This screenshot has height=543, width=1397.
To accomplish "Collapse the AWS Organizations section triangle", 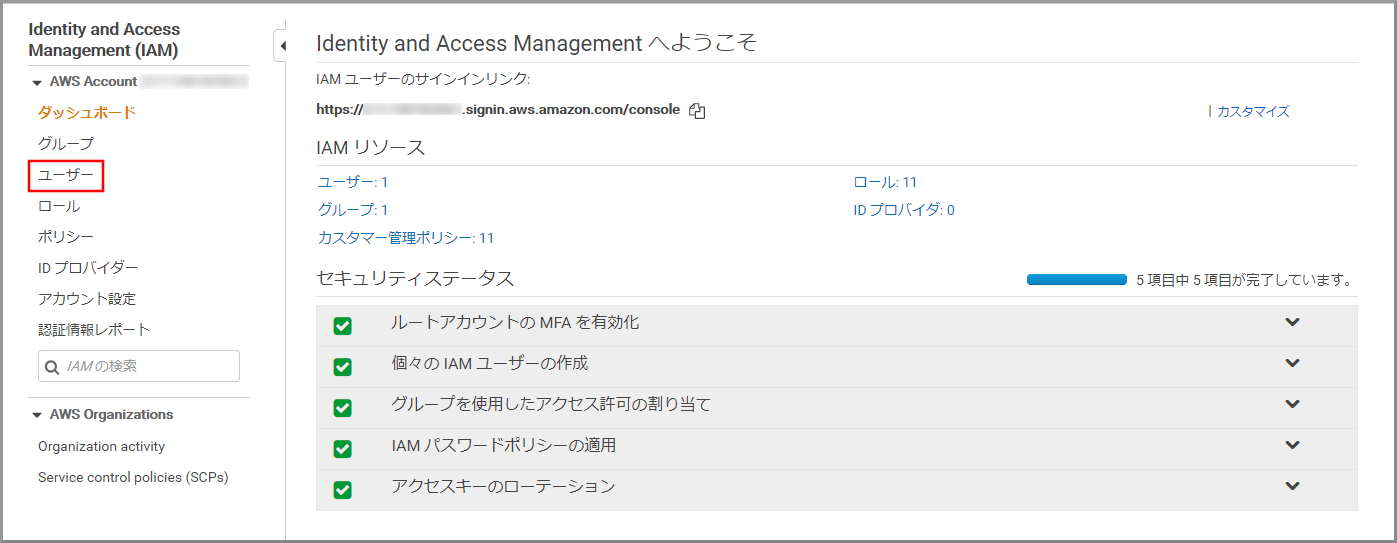I will point(37,415).
